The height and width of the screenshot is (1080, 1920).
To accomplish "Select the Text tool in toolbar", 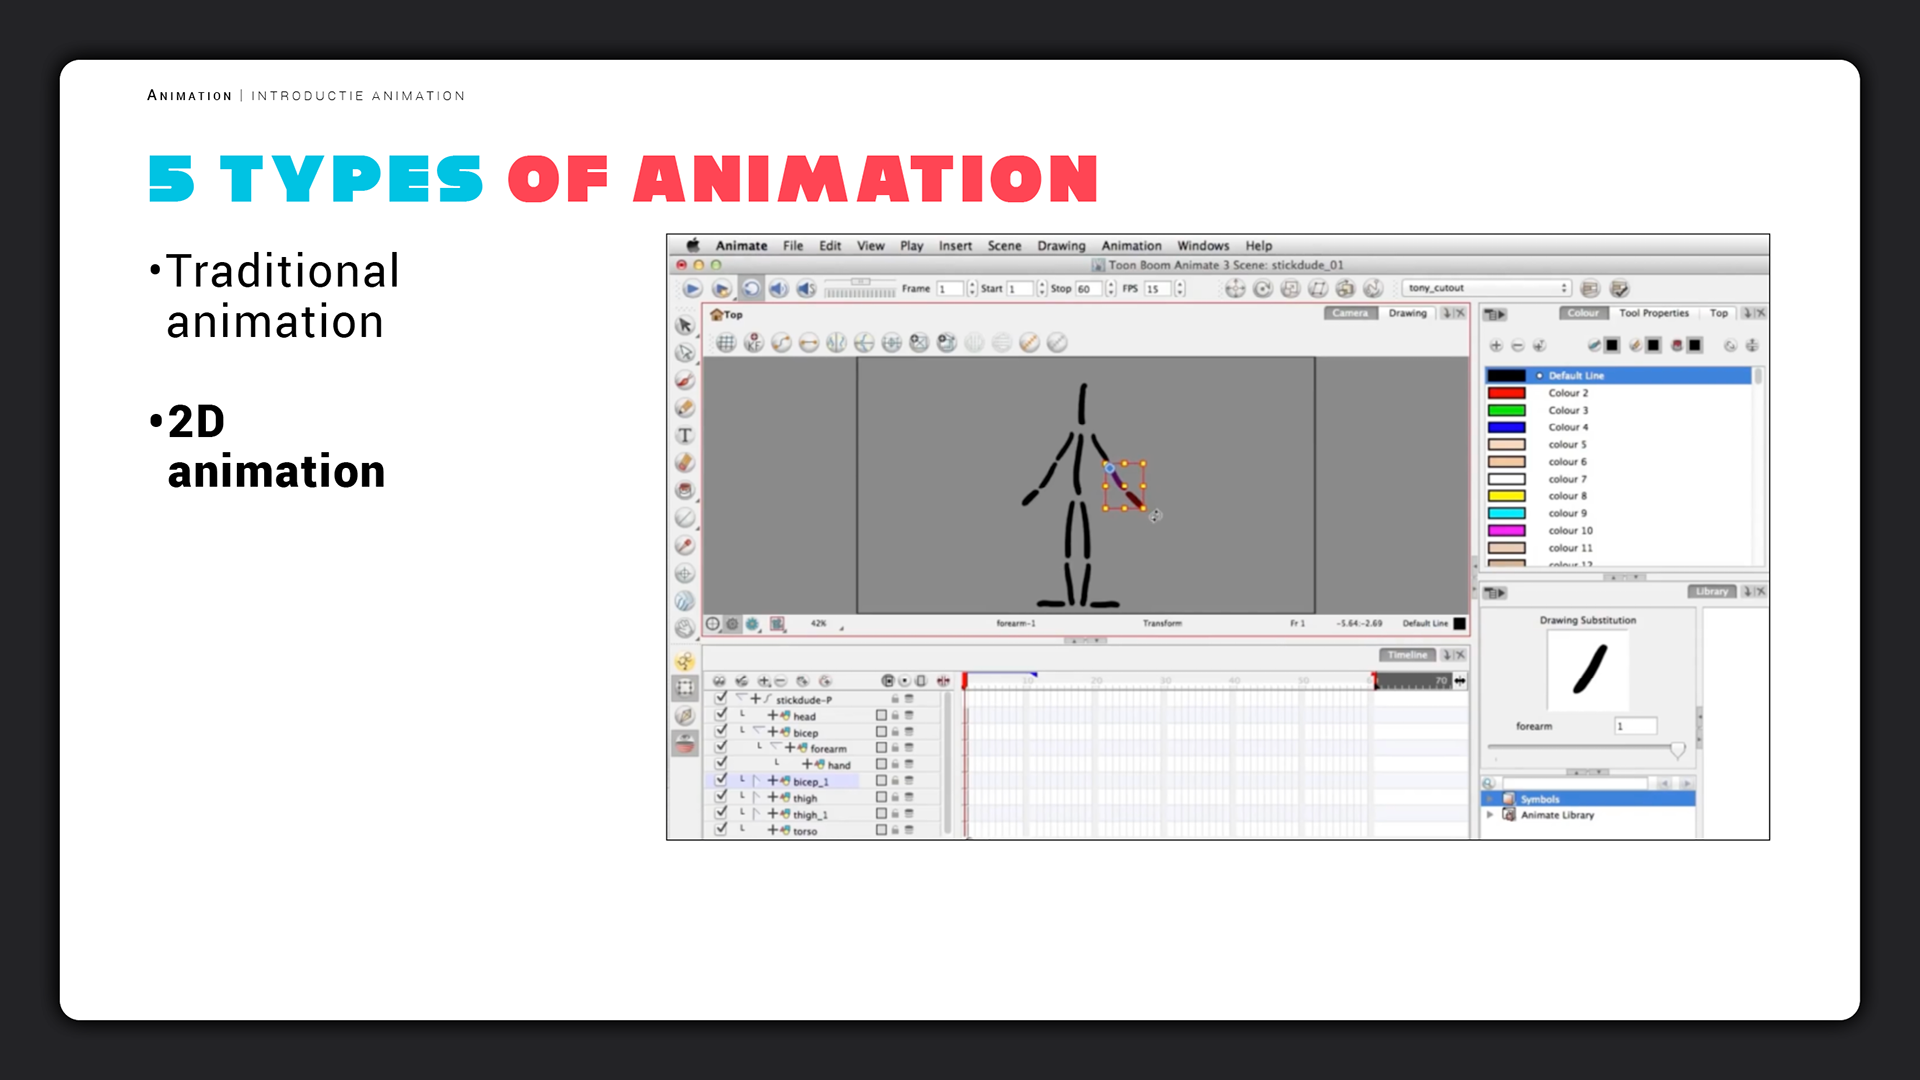I will pyautogui.click(x=685, y=436).
